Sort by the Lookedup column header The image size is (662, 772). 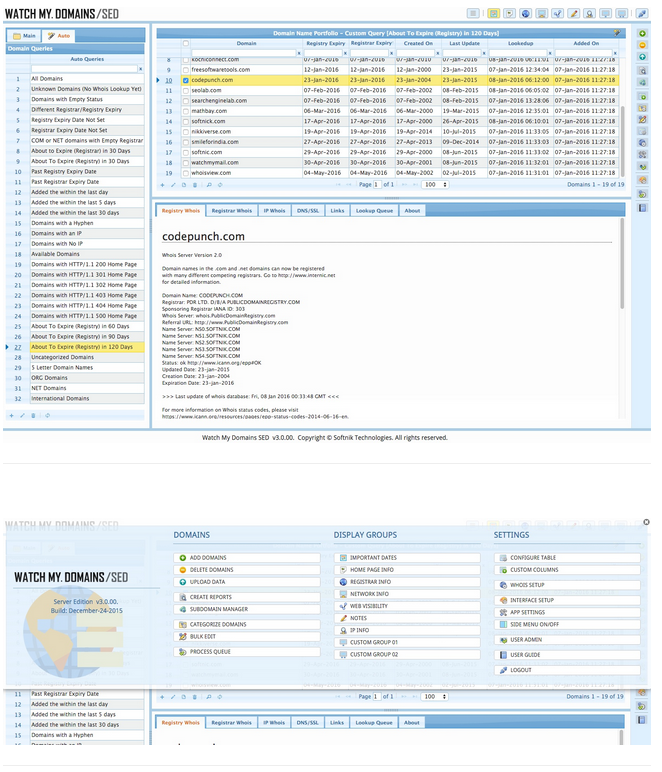(x=520, y=43)
